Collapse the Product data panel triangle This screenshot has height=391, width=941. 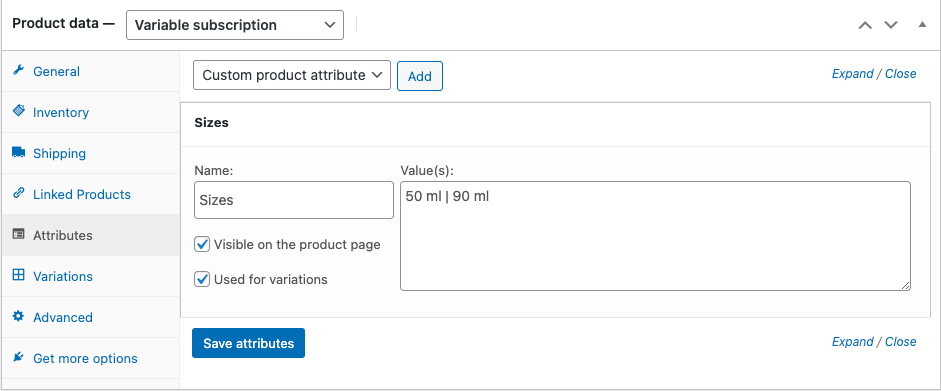click(922, 25)
